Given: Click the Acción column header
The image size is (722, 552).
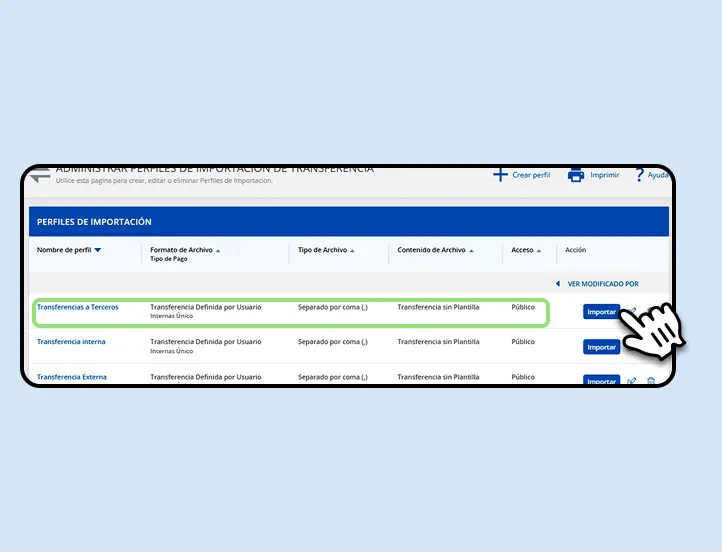Looking at the screenshot, I should (x=576, y=250).
